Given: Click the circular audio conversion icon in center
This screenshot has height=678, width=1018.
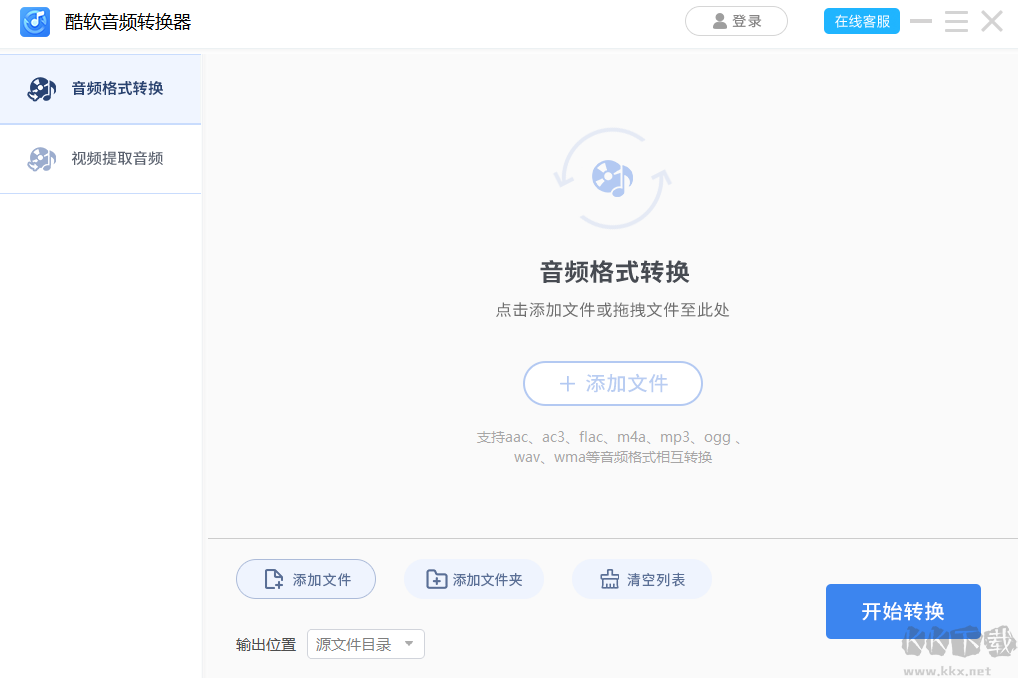Looking at the screenshot, I should (612, 178).
